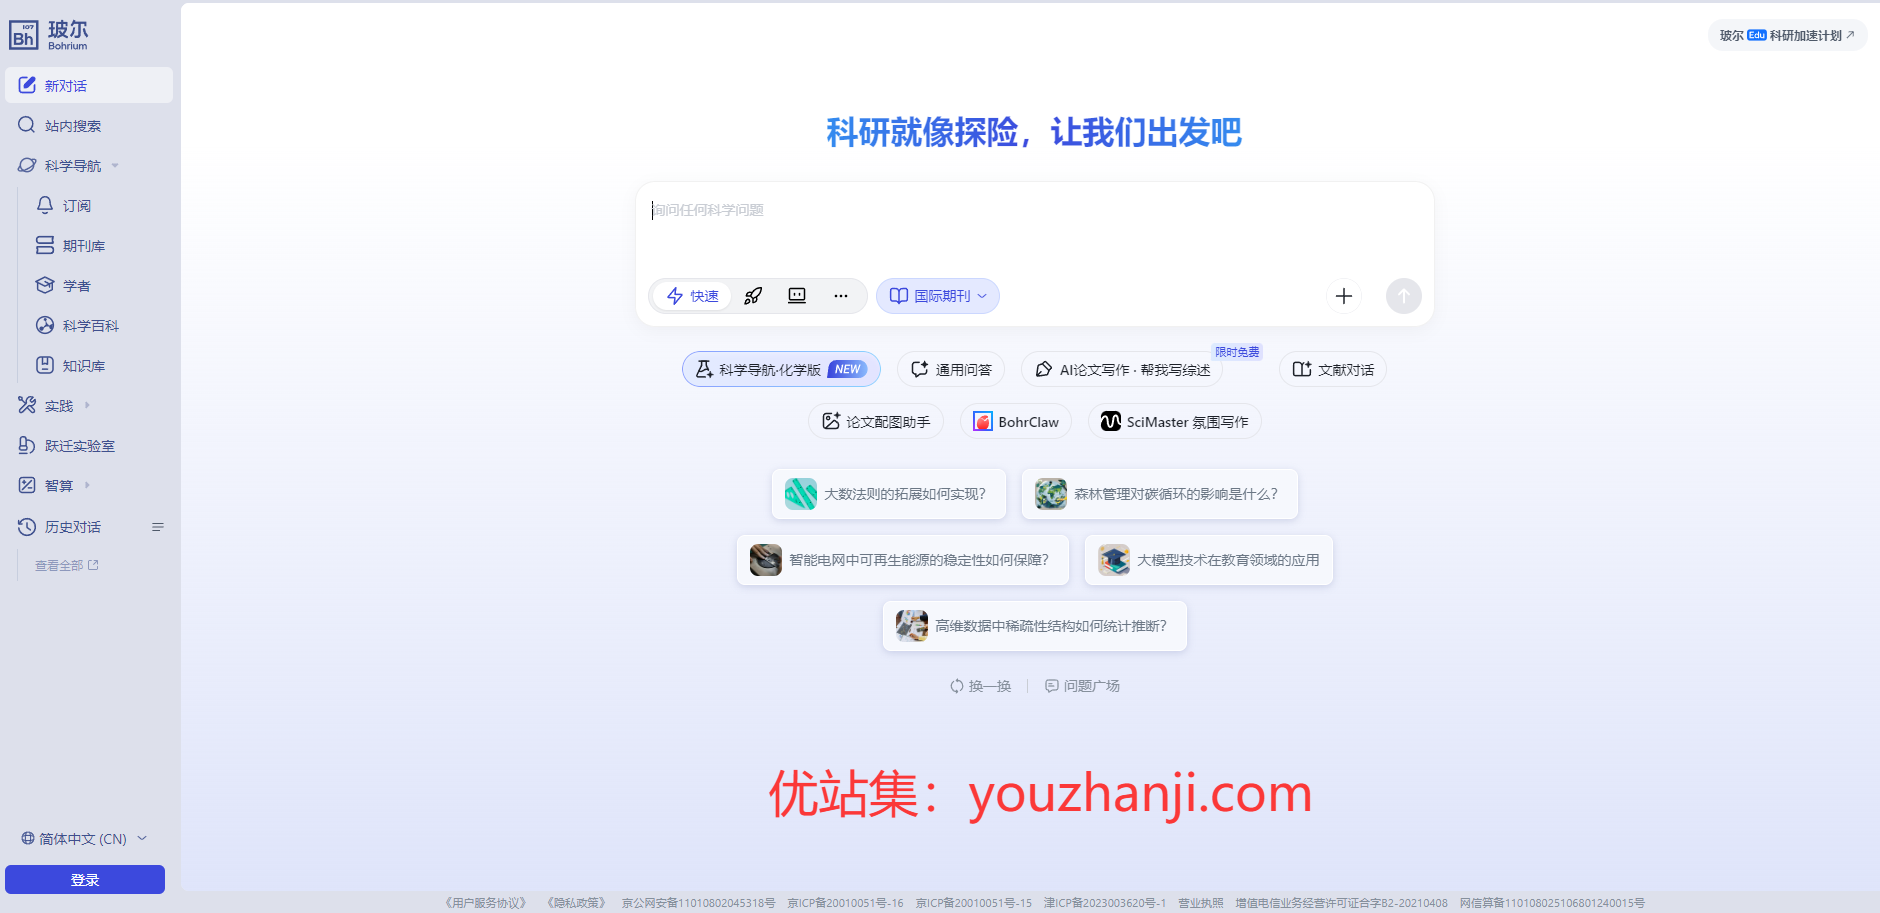The width and height of the screenshot is (1880, 913).
Task: Select the rocket mode icon
Action: (x=753, y=296)
